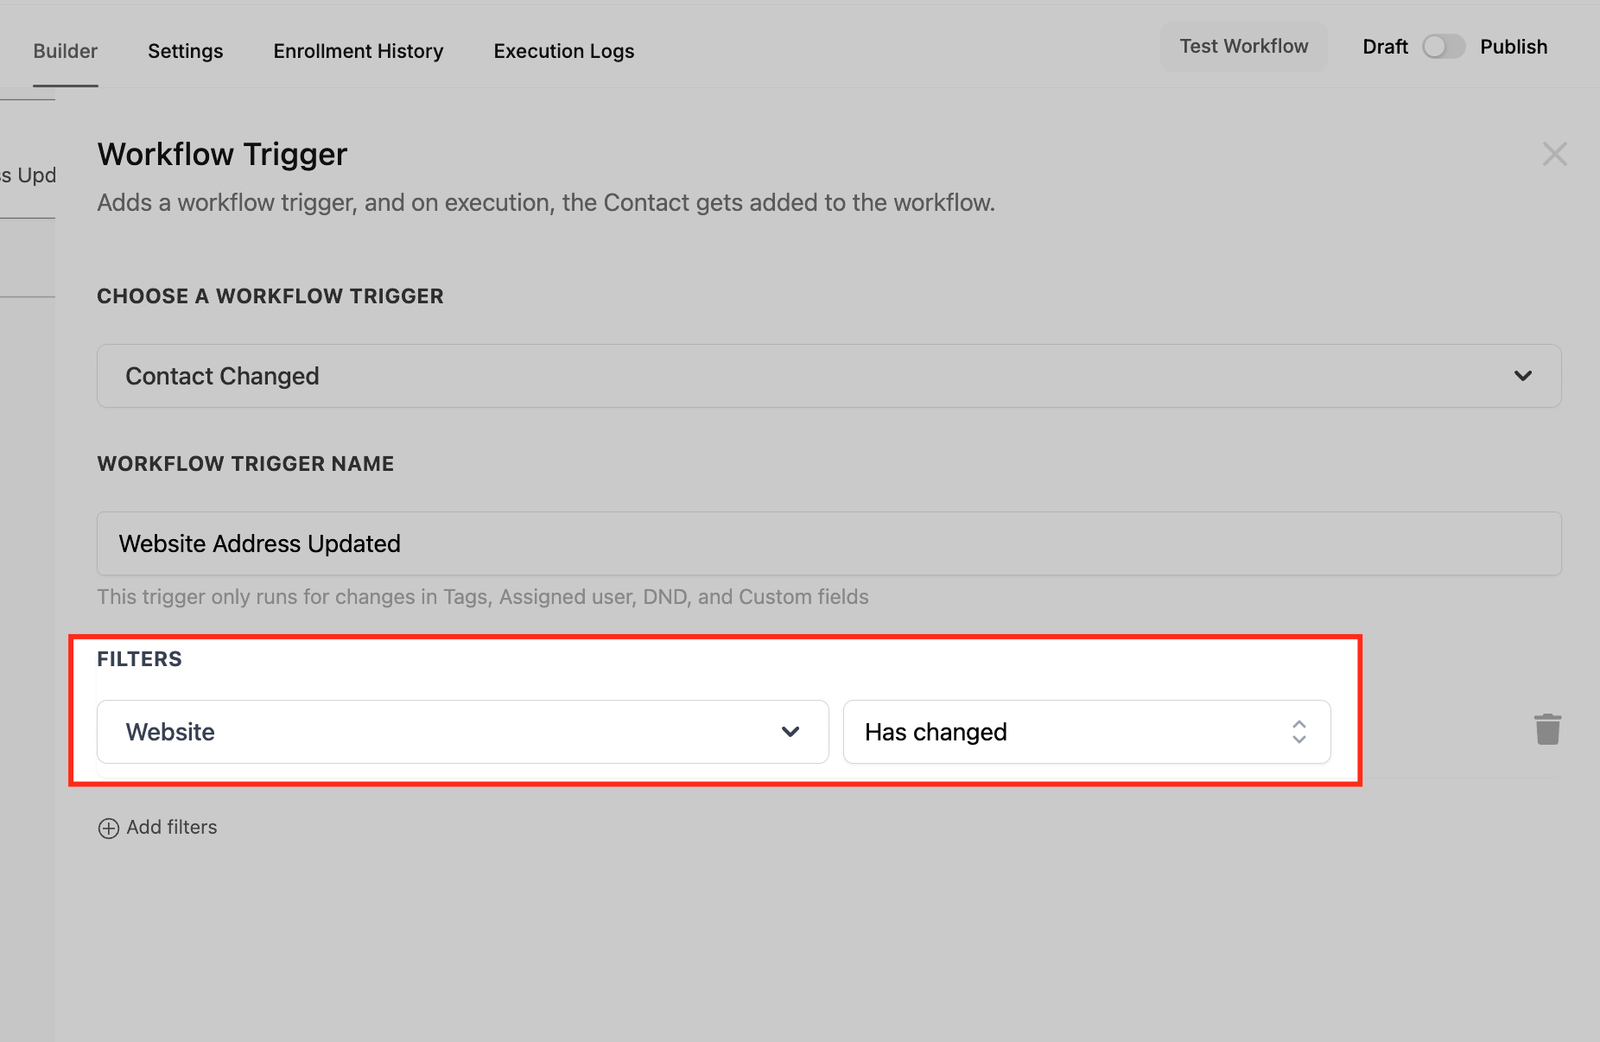Select the Builder tab

[65, 51]
